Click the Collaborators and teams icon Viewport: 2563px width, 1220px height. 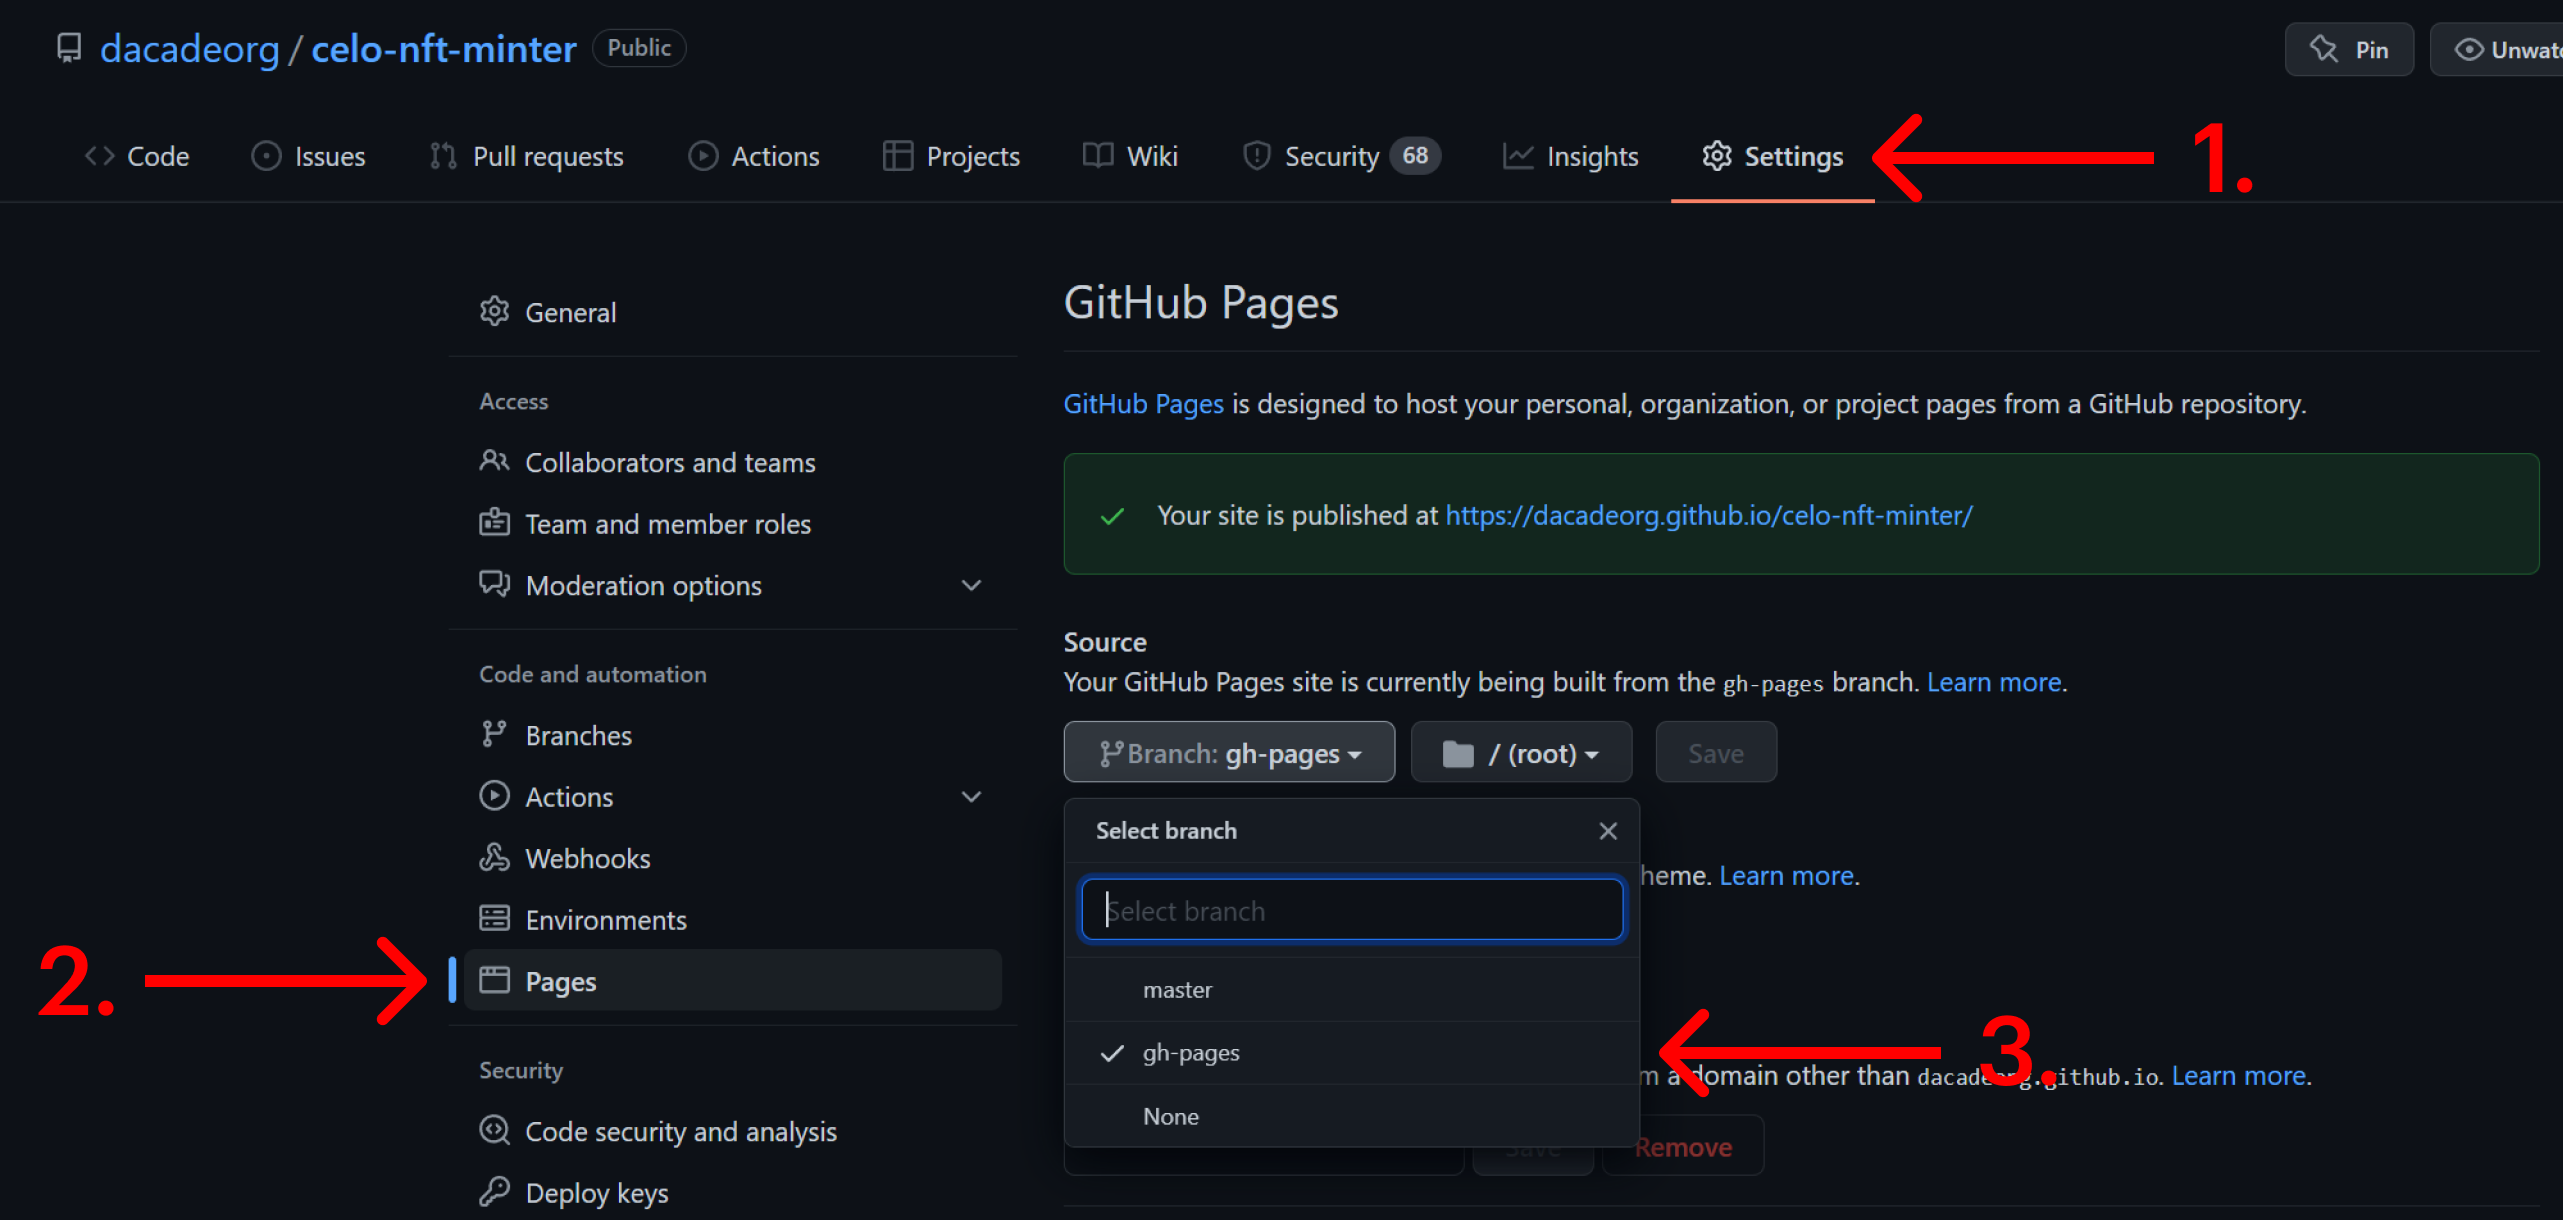click(x=494, y=462)
